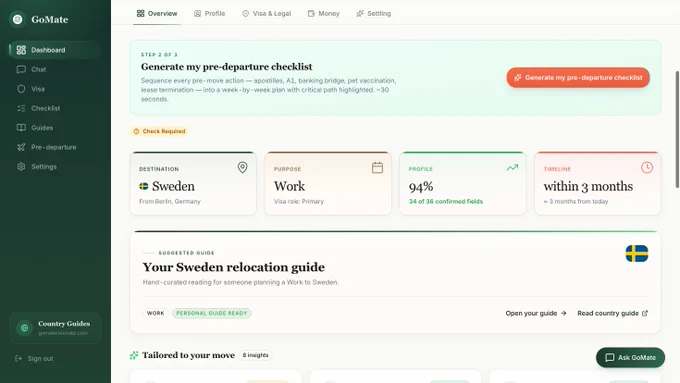Click the Chat bubble icon in sidebar
The width and height of the screenshot is (680, 383).
[x=21, y=69]
